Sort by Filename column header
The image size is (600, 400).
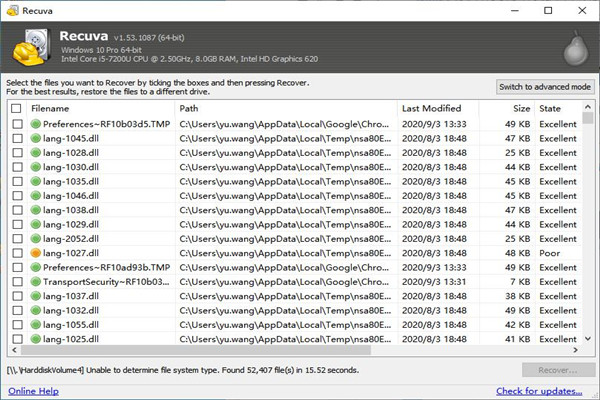click(x=101, y=109)
